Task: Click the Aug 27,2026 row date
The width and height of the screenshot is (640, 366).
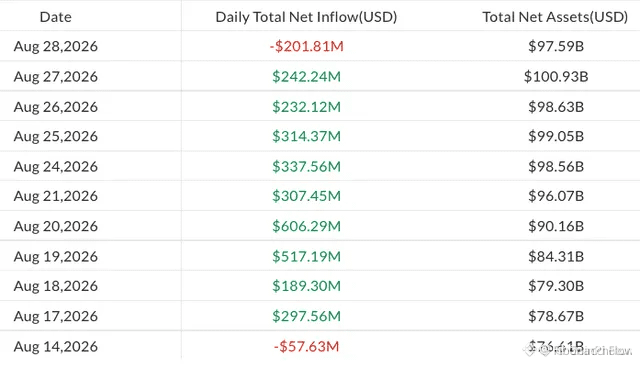Action: coord(56,76)
